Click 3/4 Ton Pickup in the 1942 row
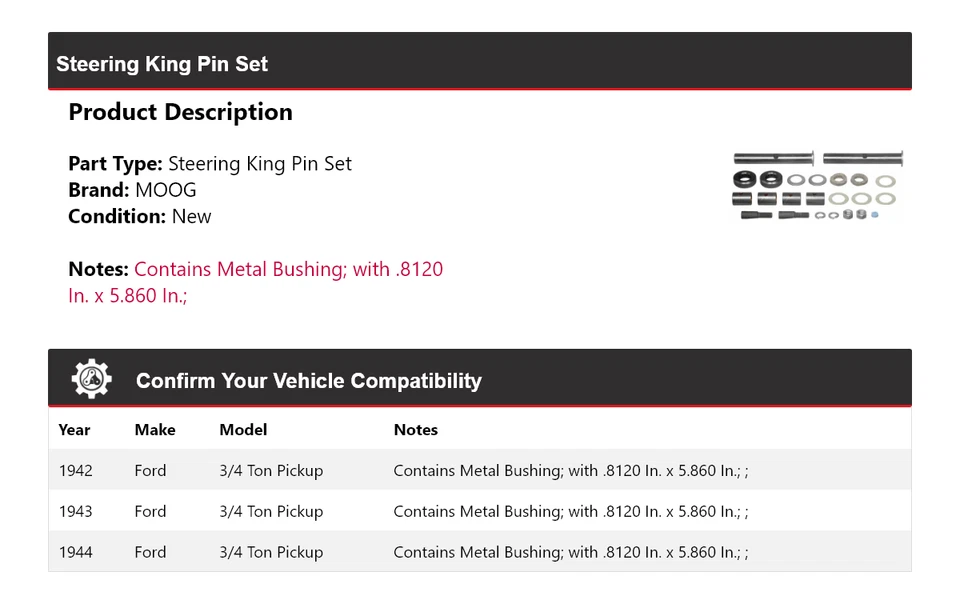 point(271,470)
